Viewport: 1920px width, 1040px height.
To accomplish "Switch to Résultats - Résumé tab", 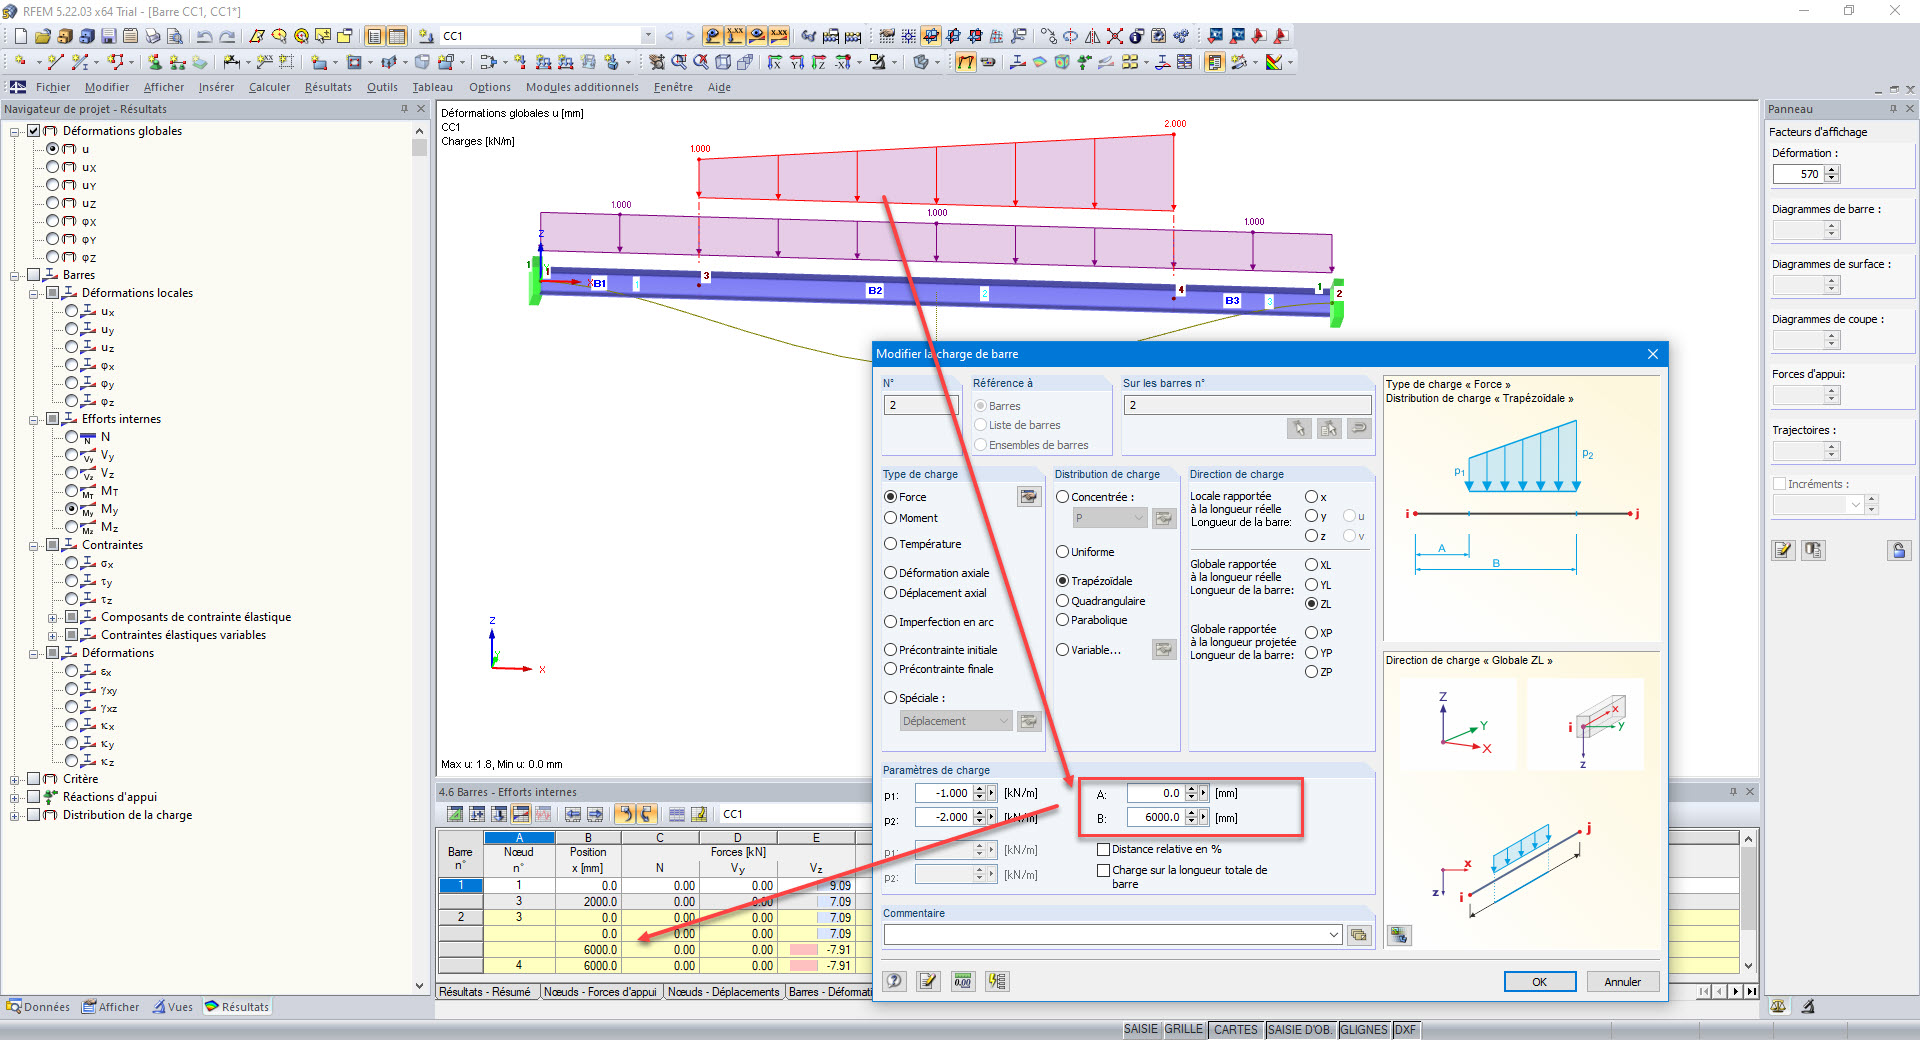I will click(x=485, y=992).
